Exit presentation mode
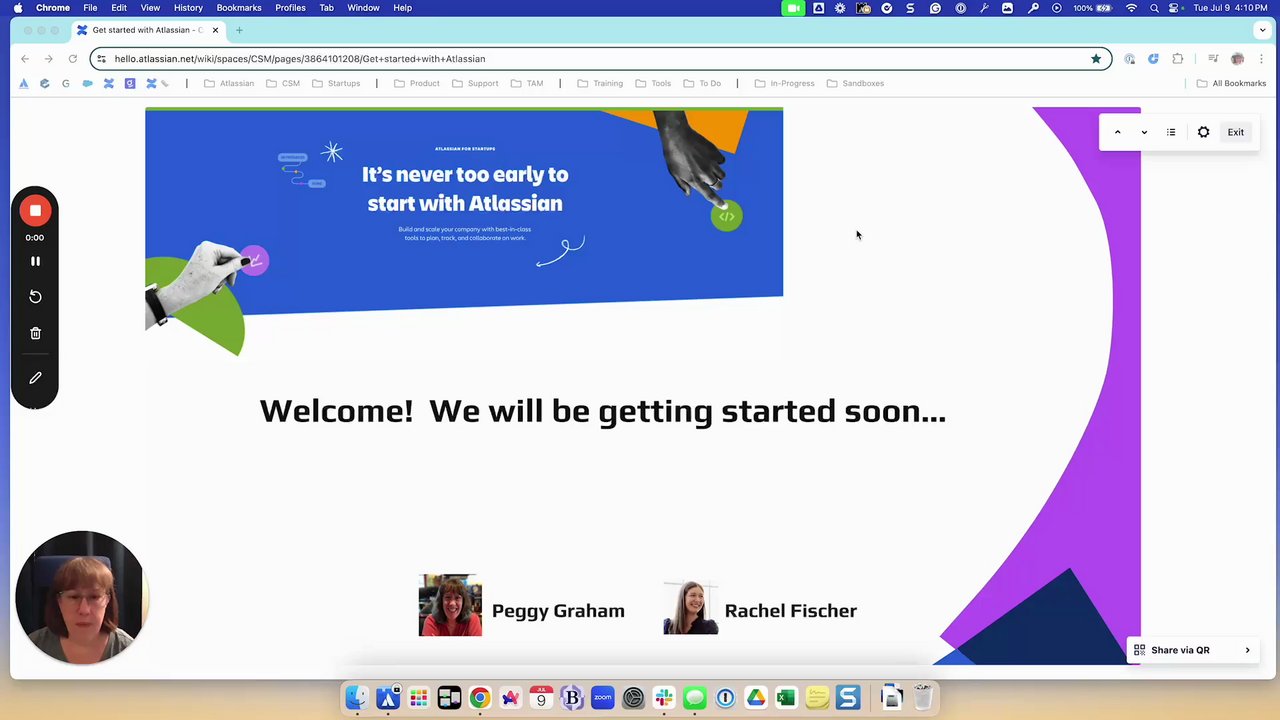 pos(1236,132)
